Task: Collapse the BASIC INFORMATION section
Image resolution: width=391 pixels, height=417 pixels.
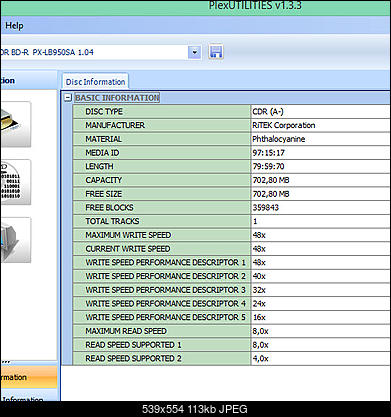Action: pos(68,98)
